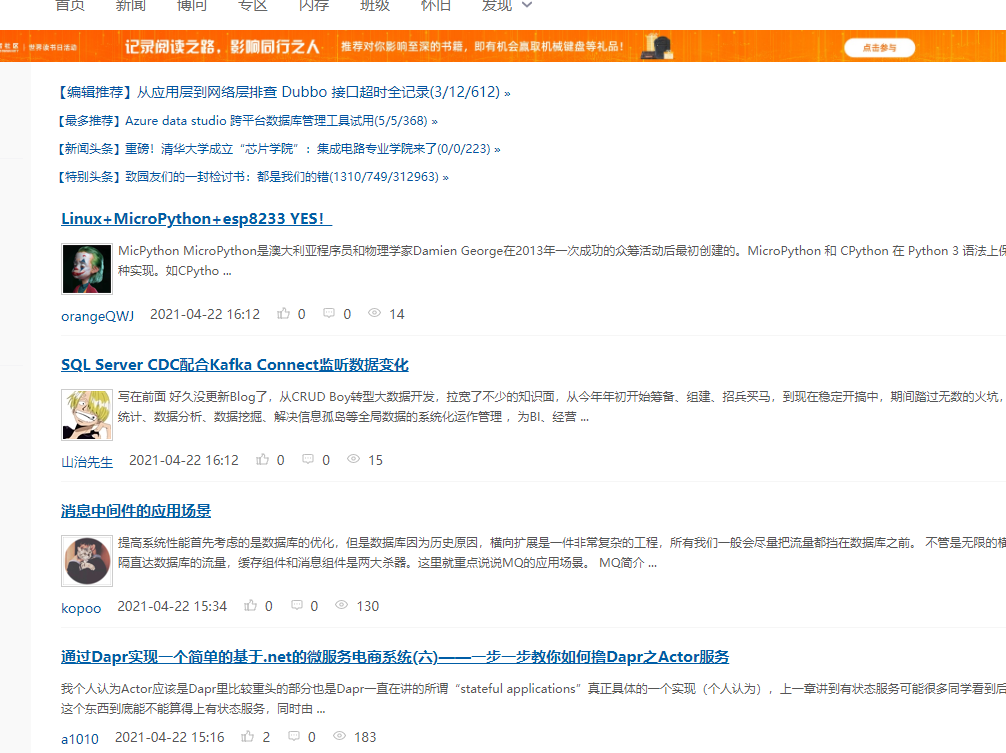Image resolution: width=1006 pixels, height=753 pixels.
Task: Open comments icon on a1010's post
Action: tap(294, 737)
